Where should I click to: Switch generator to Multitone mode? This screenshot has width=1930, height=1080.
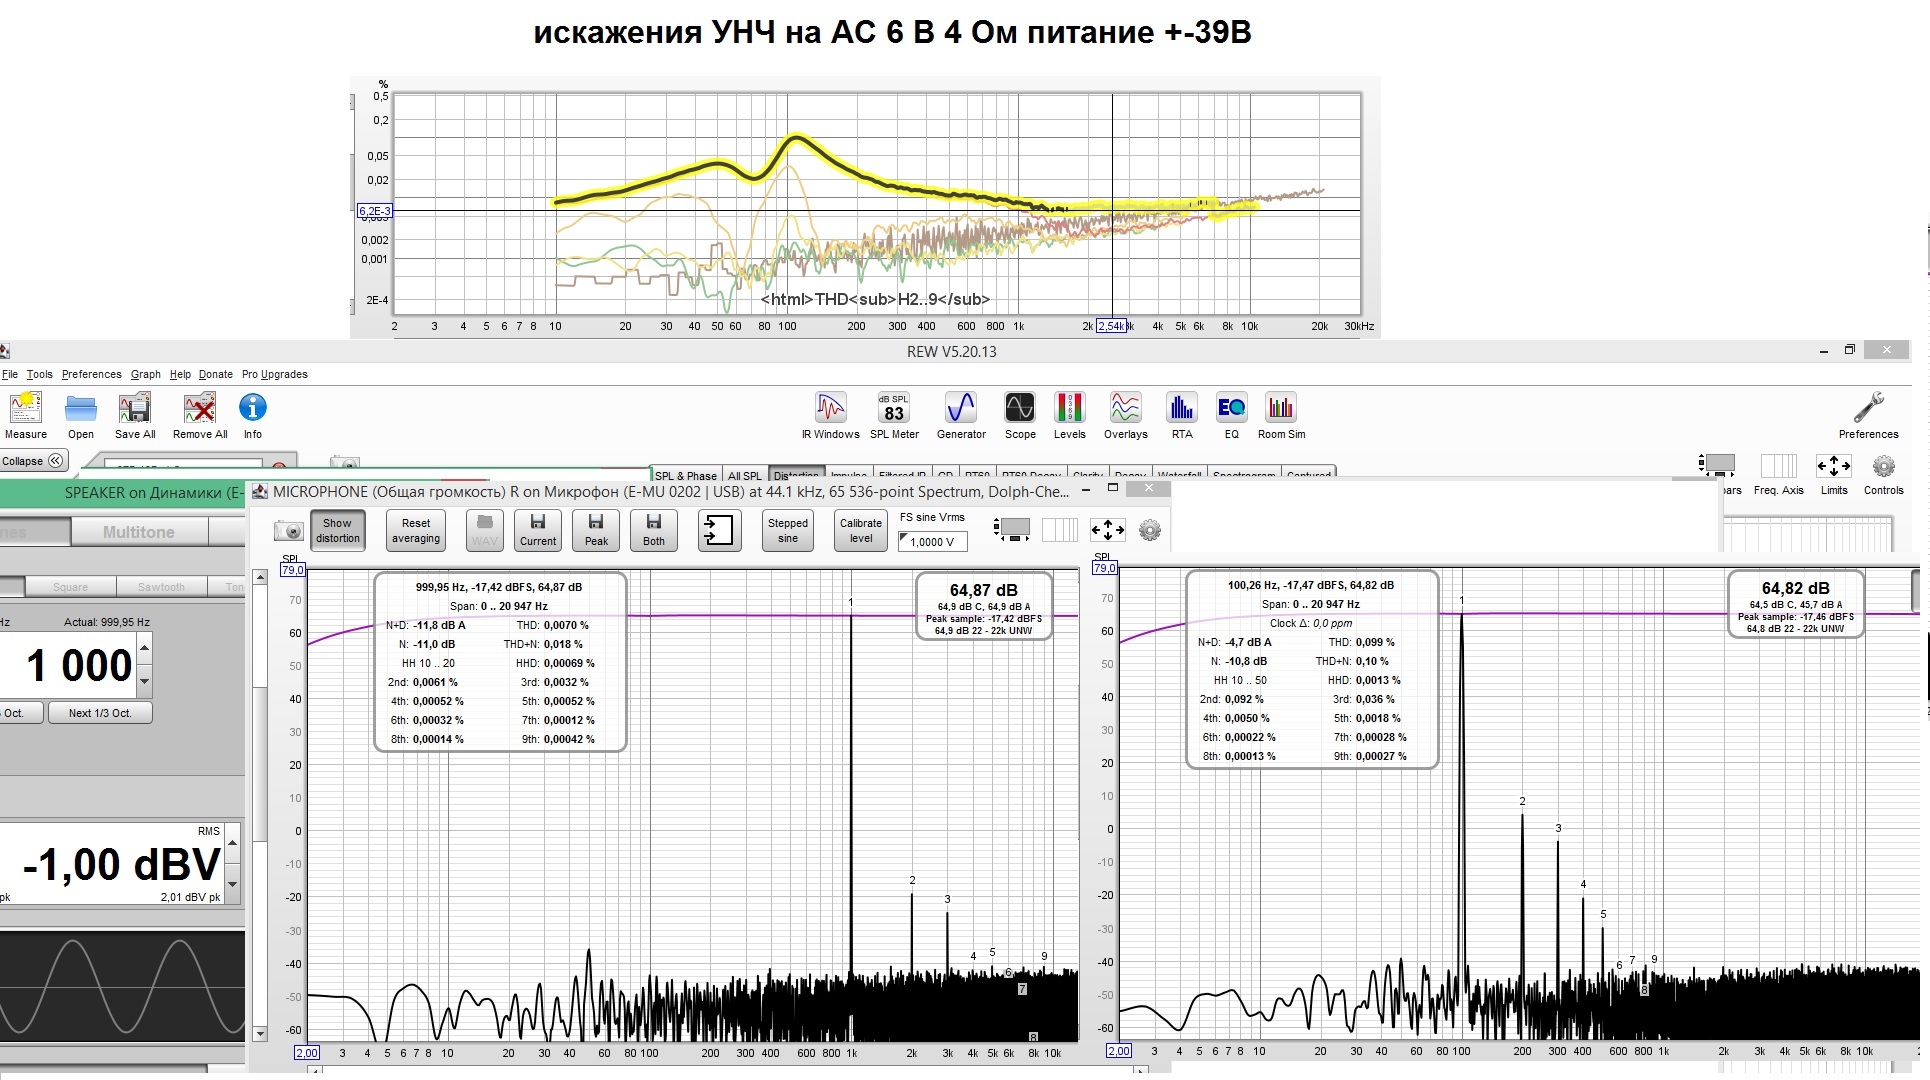point(138,532)
